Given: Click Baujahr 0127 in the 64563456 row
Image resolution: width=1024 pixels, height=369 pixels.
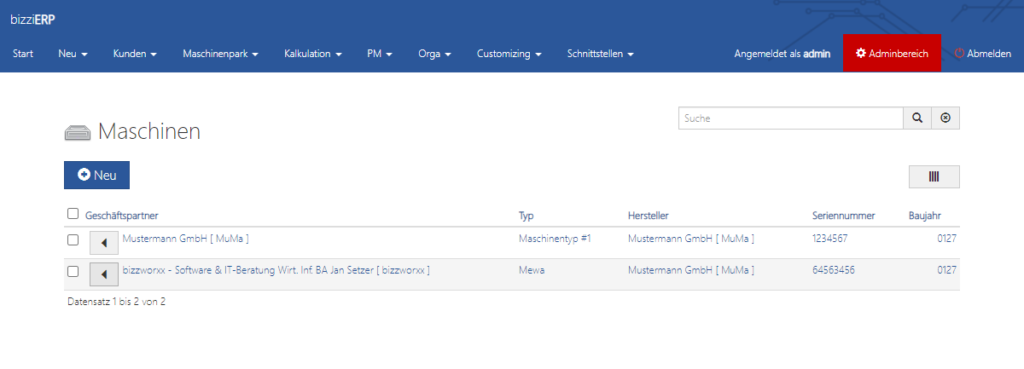Looking at the screenshot, I should point(947,270).
